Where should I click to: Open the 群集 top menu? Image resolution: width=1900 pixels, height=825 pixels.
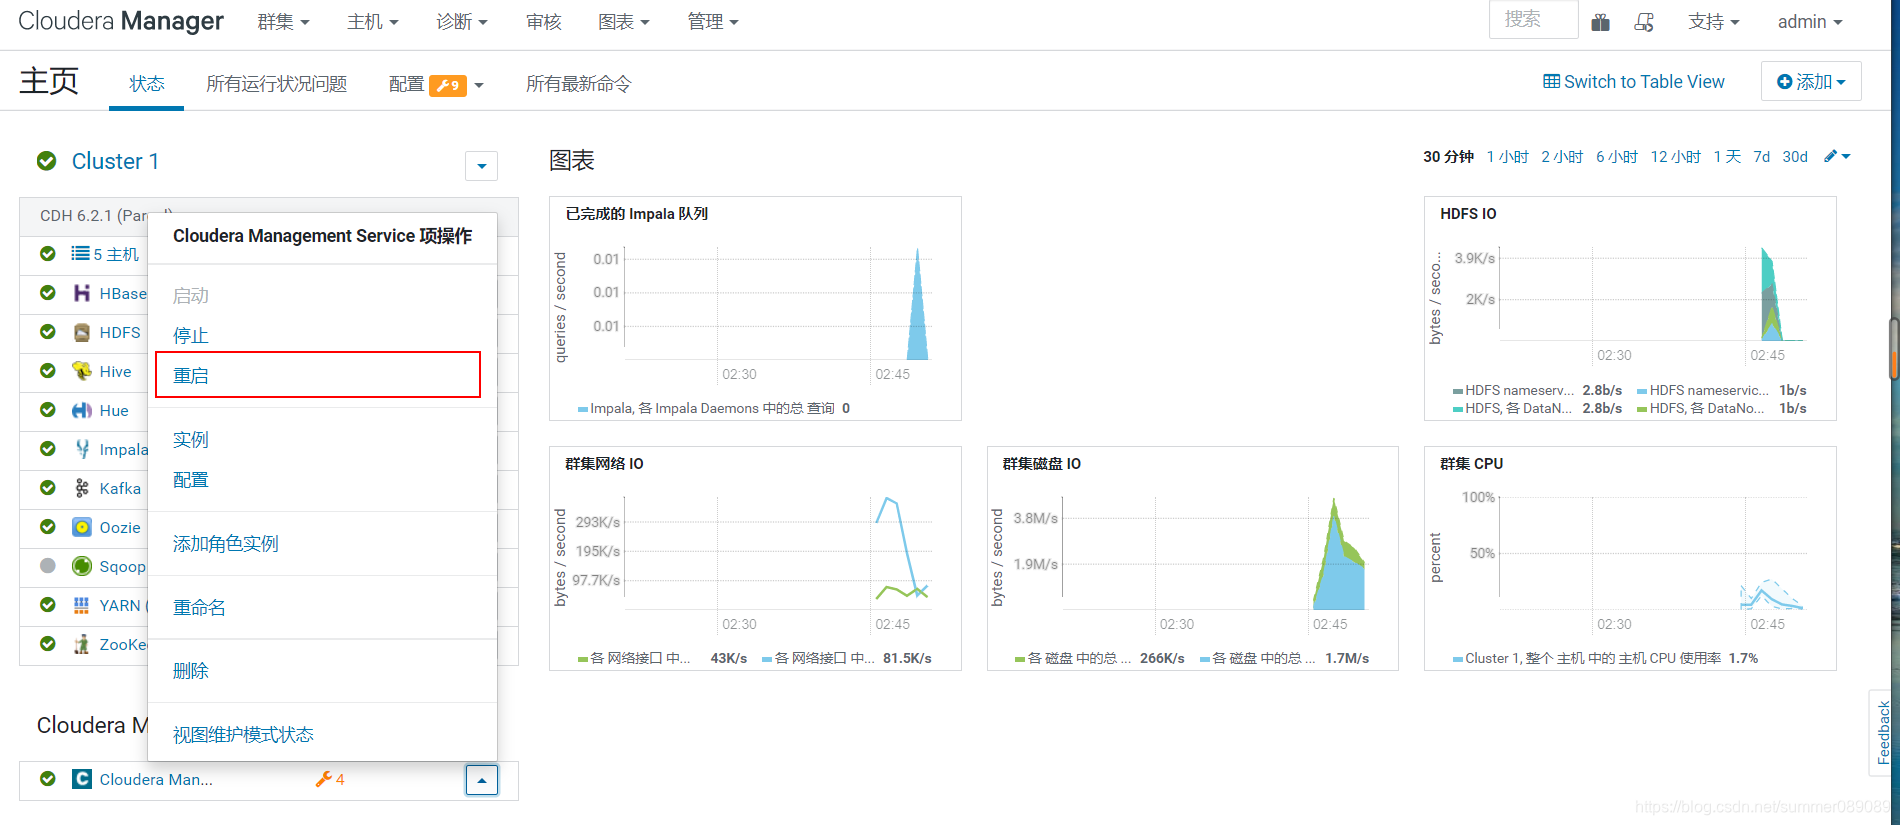point(283,22)
